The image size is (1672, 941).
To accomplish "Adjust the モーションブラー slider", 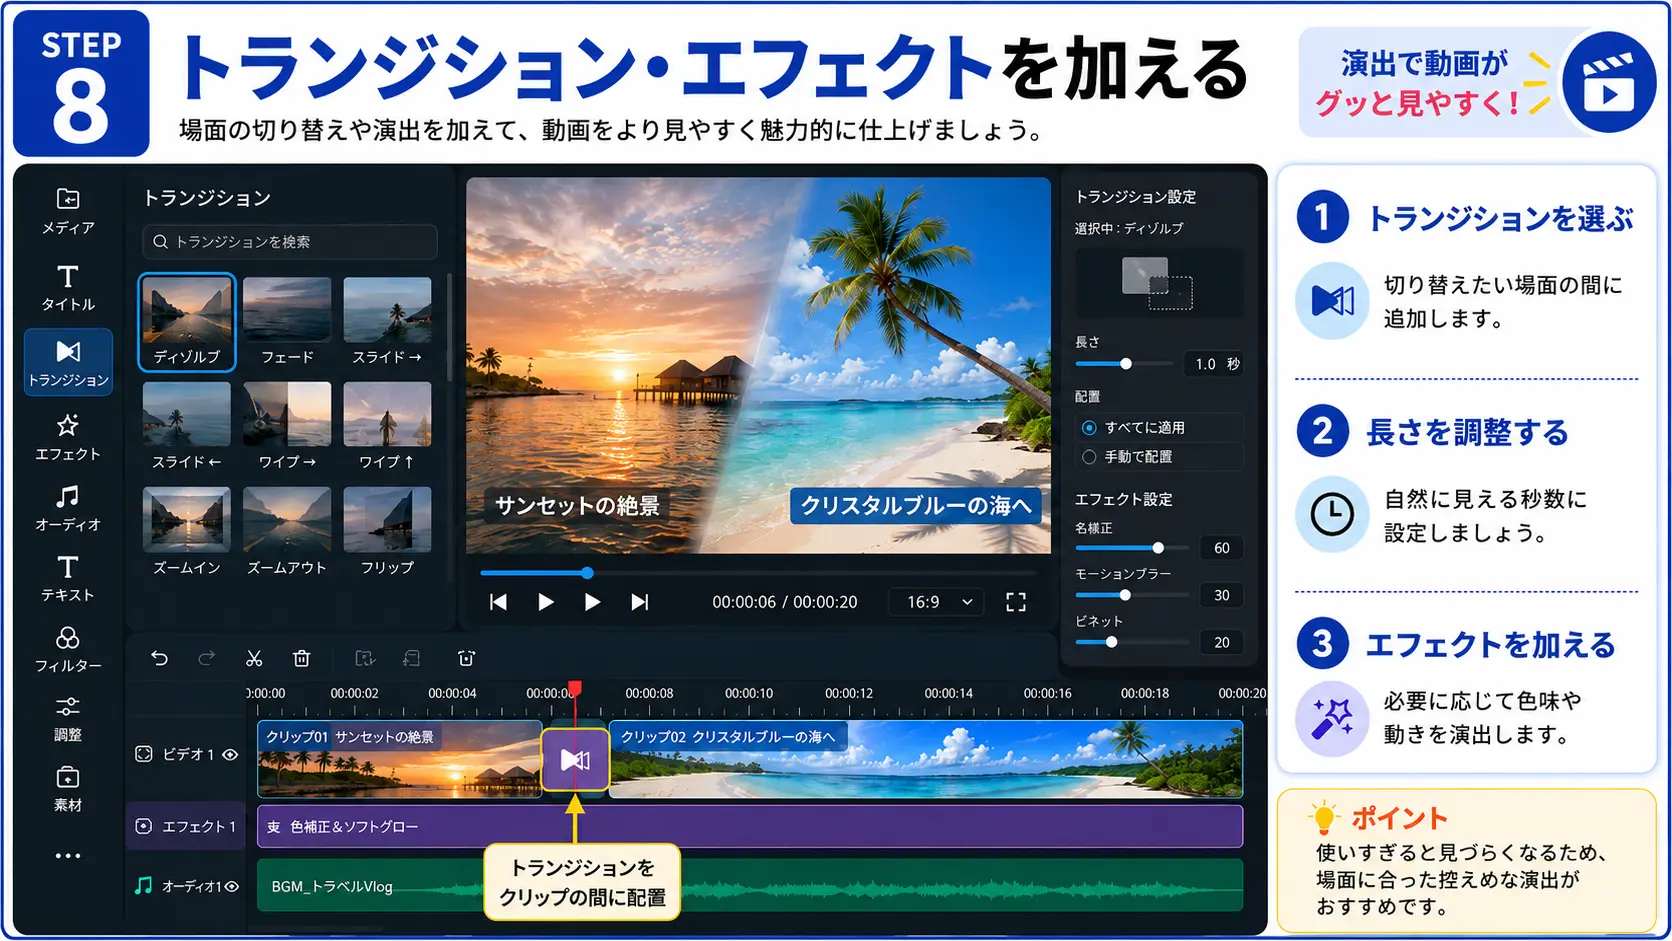I will click(x=1131, y=595).
